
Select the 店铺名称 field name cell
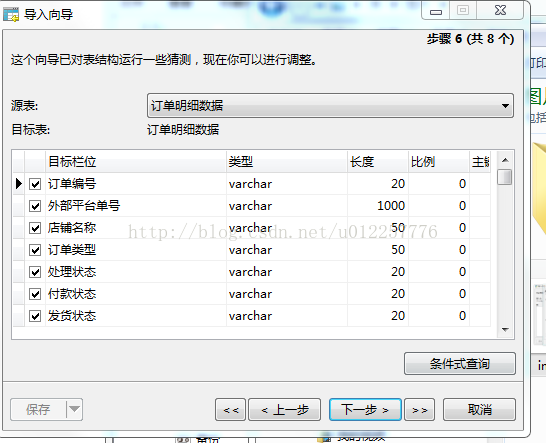click(x=136, y=228)
